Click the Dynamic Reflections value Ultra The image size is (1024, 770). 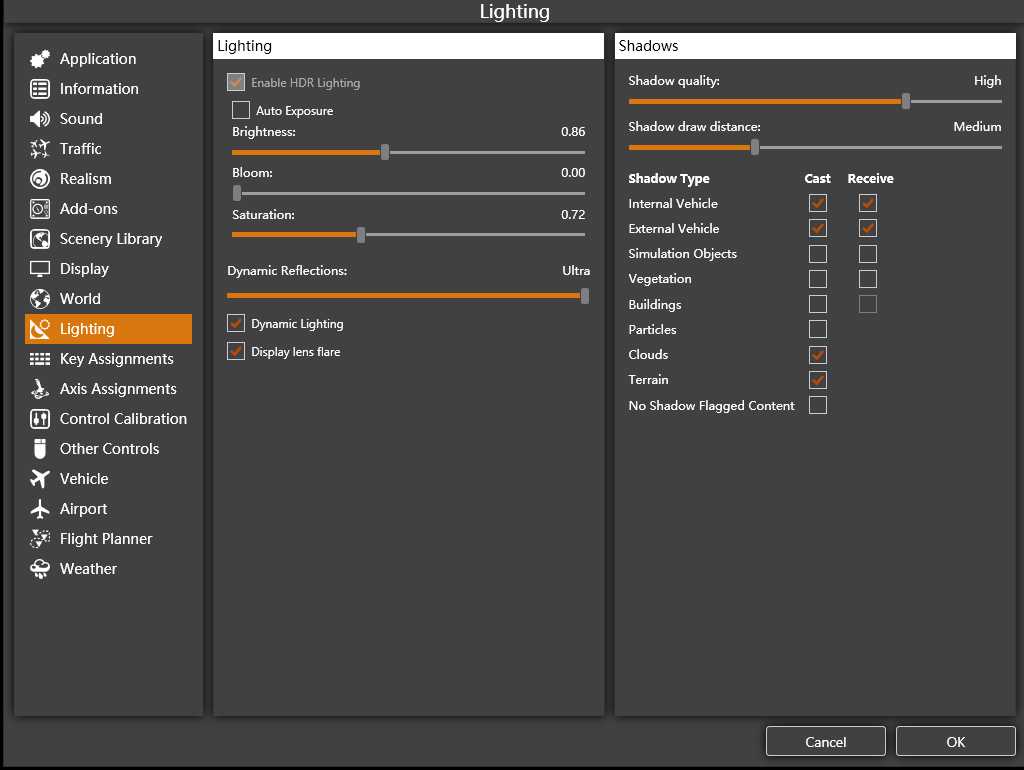click(576, 270)
